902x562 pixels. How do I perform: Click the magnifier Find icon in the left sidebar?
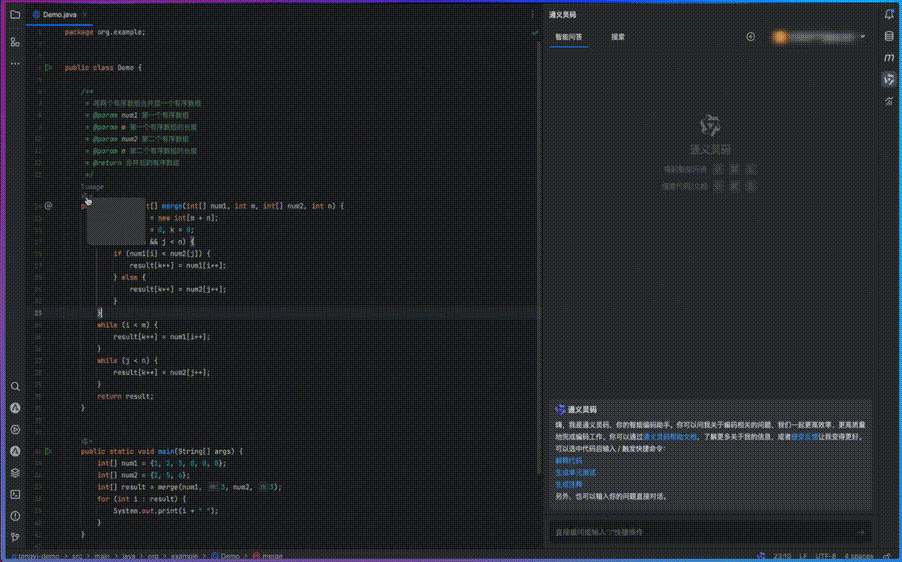15,387
